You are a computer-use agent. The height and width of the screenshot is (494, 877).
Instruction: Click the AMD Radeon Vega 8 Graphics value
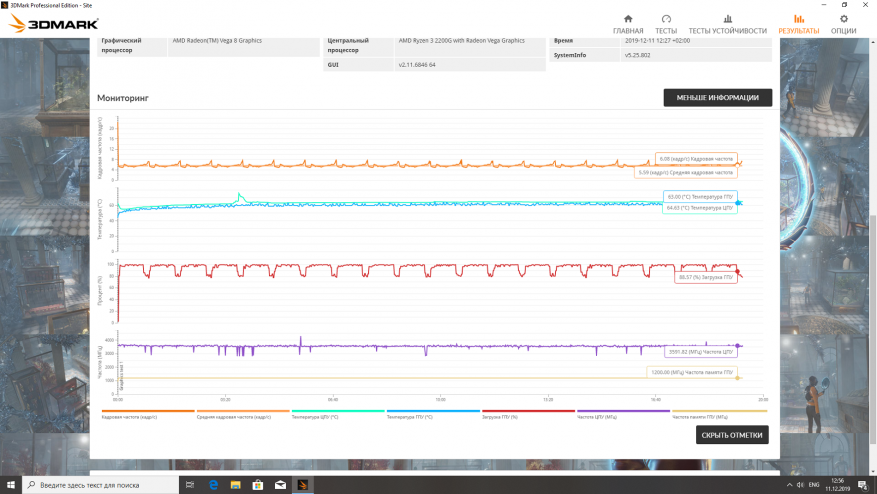(217, 40)
